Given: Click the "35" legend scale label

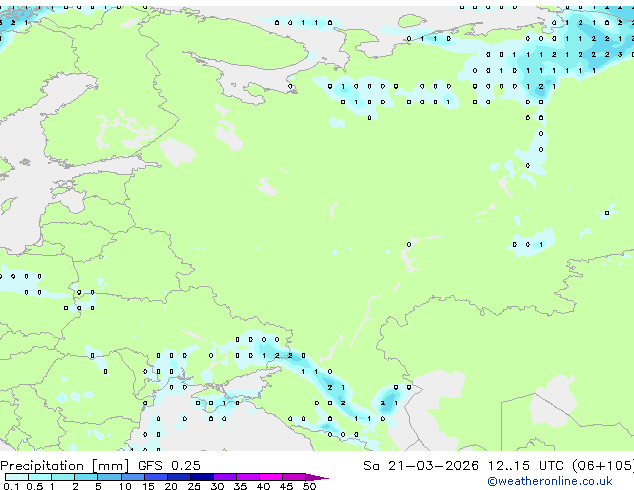Looking at the screenshot, I should click(x=240, y=486).
